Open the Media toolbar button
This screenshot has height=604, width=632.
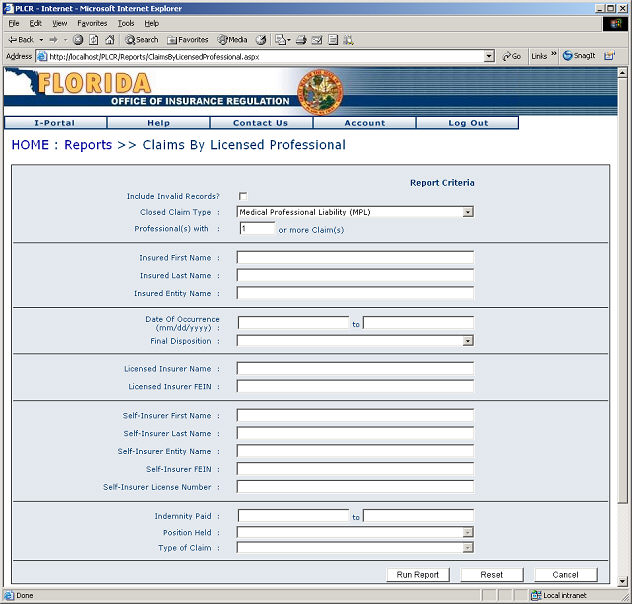point(232,40)
